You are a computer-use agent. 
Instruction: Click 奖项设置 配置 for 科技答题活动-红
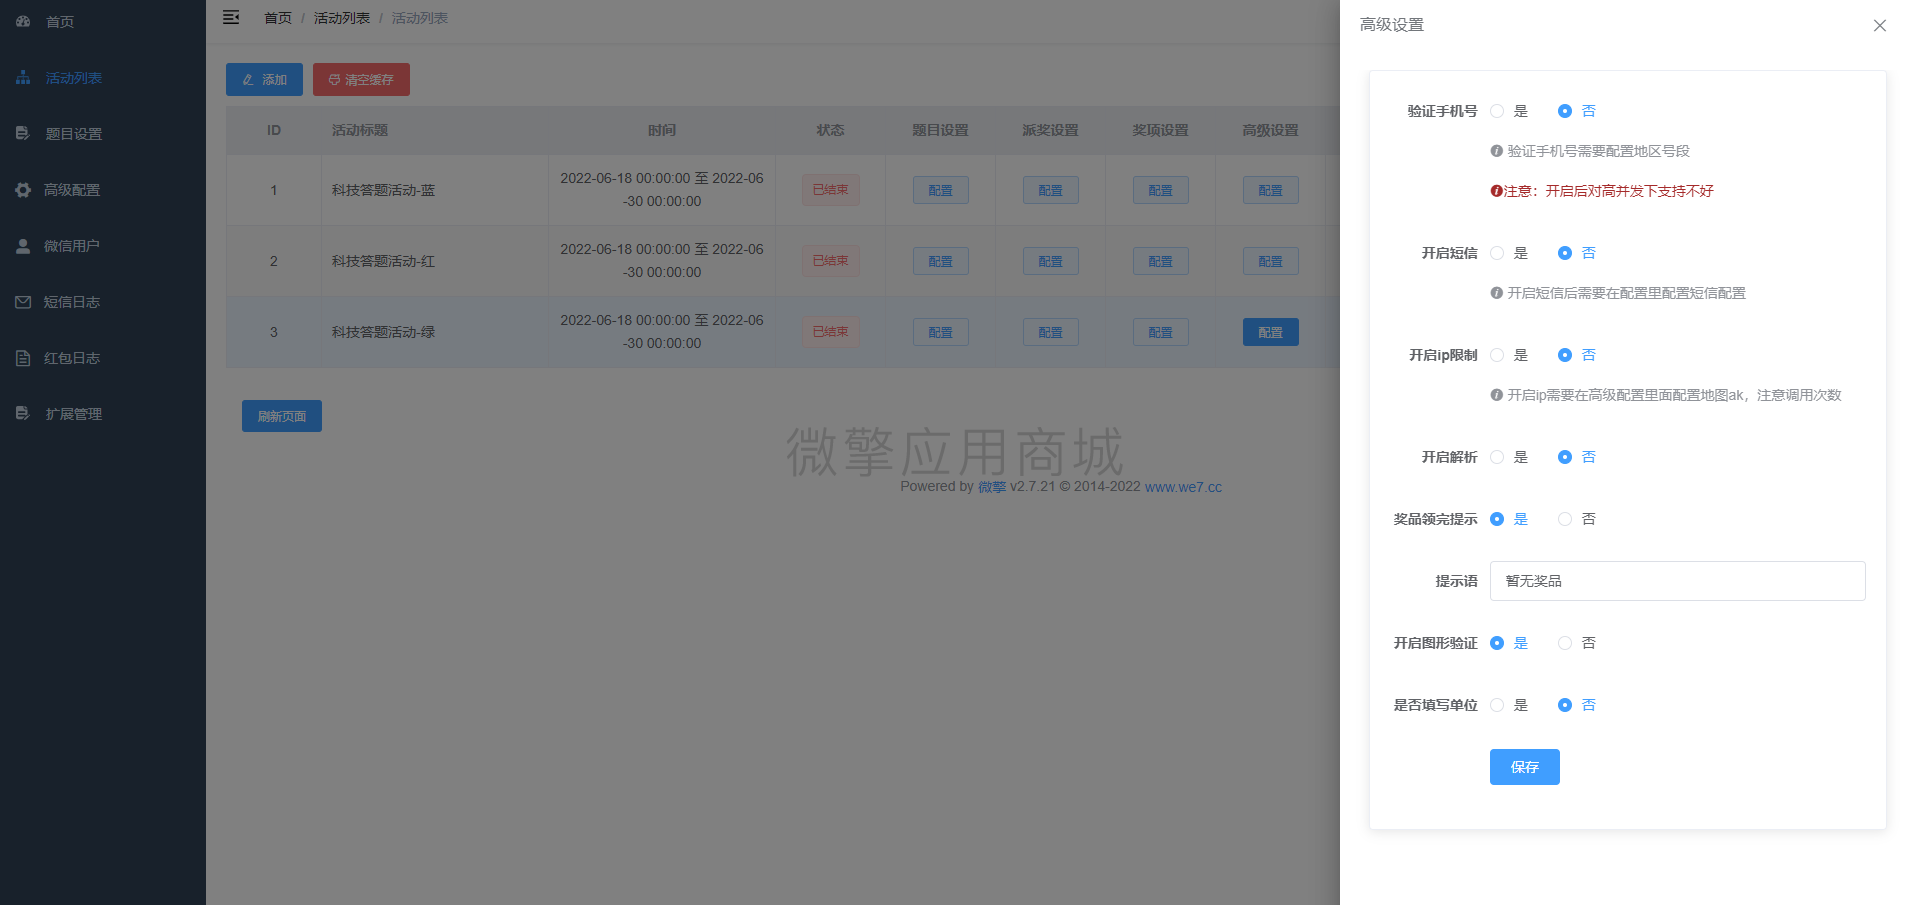(1160, 261)
